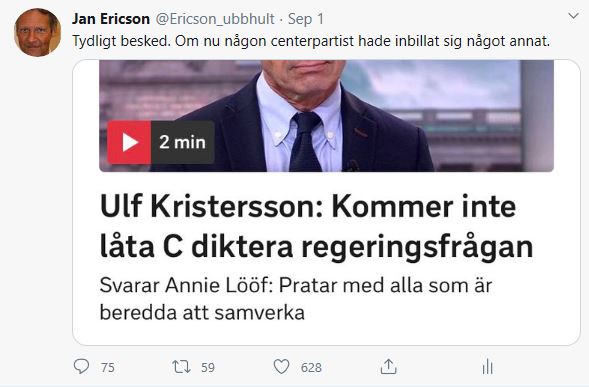Click the Svarar Annie Lööf article subtitle
Image resolution: width=589 pixels, height=387 pixels.
coord(296,299)
